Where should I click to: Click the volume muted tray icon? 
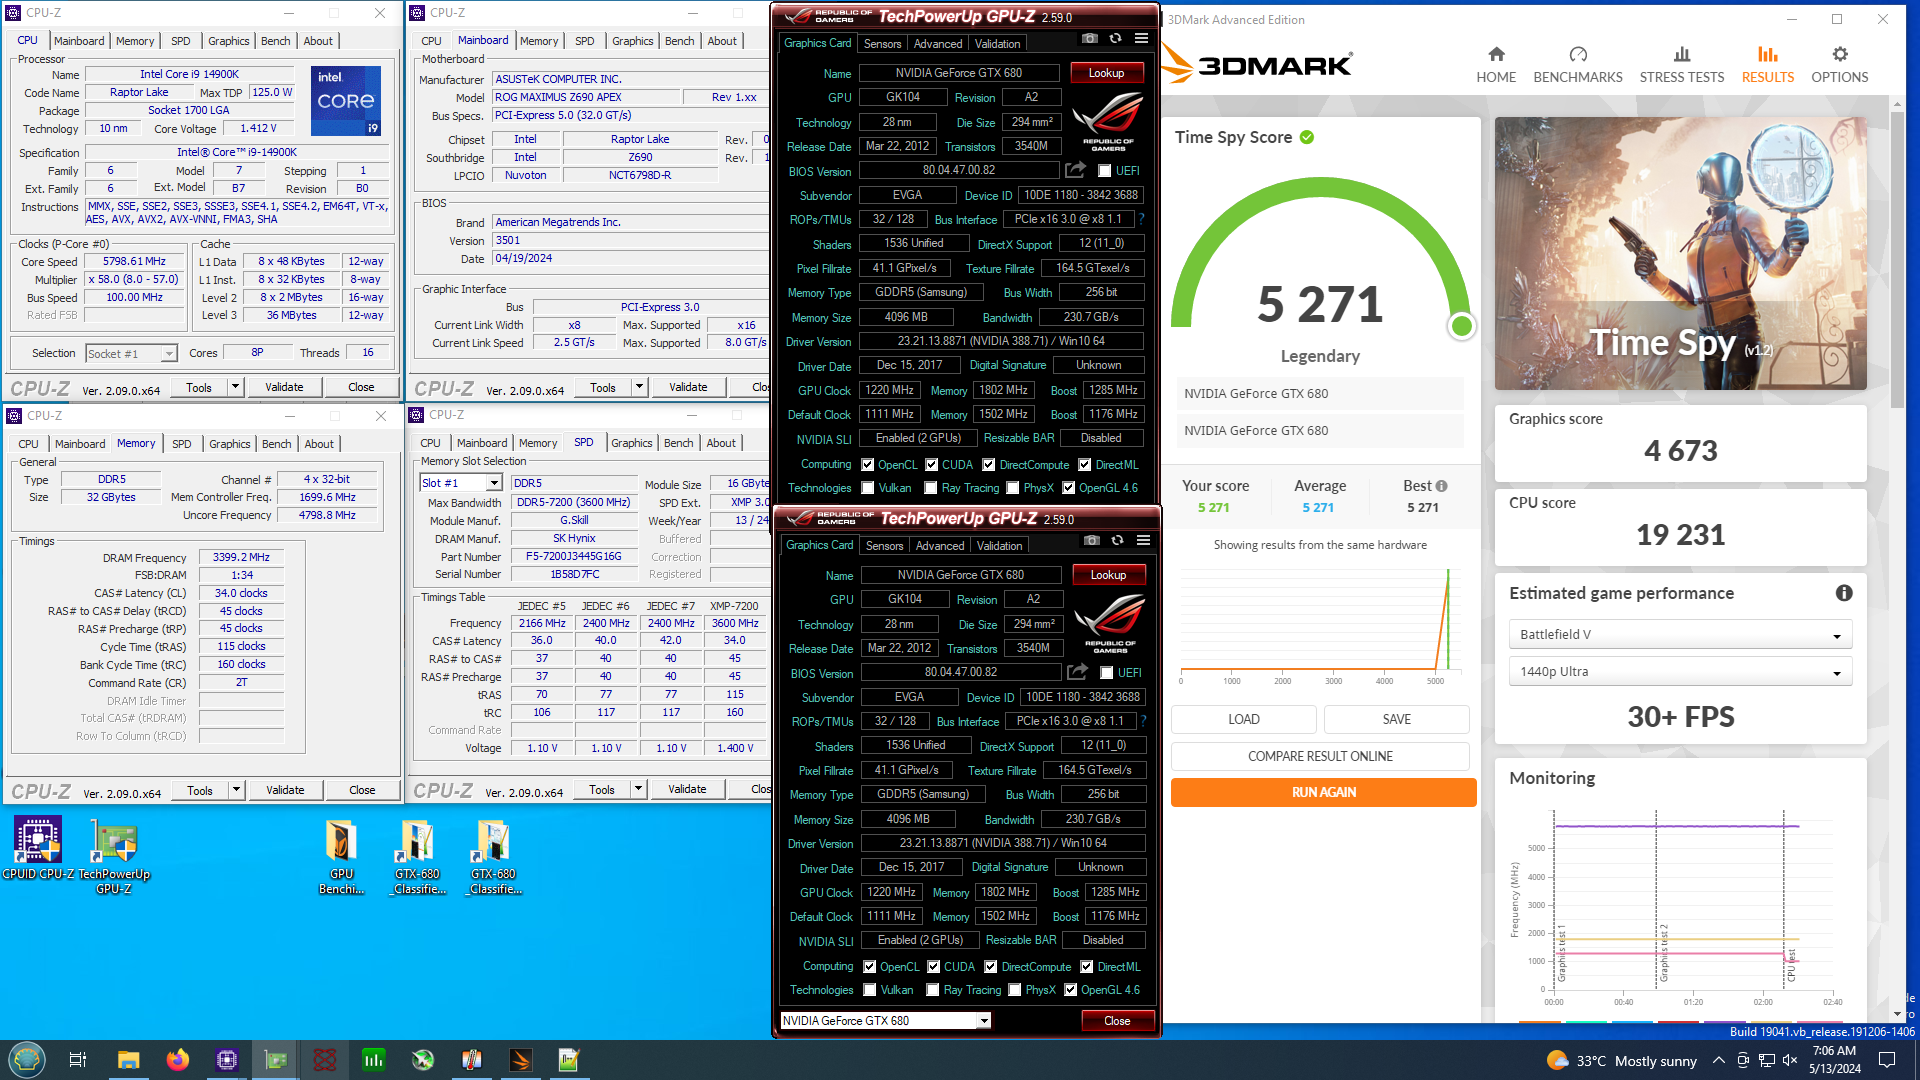[x=1790, y=1060]
